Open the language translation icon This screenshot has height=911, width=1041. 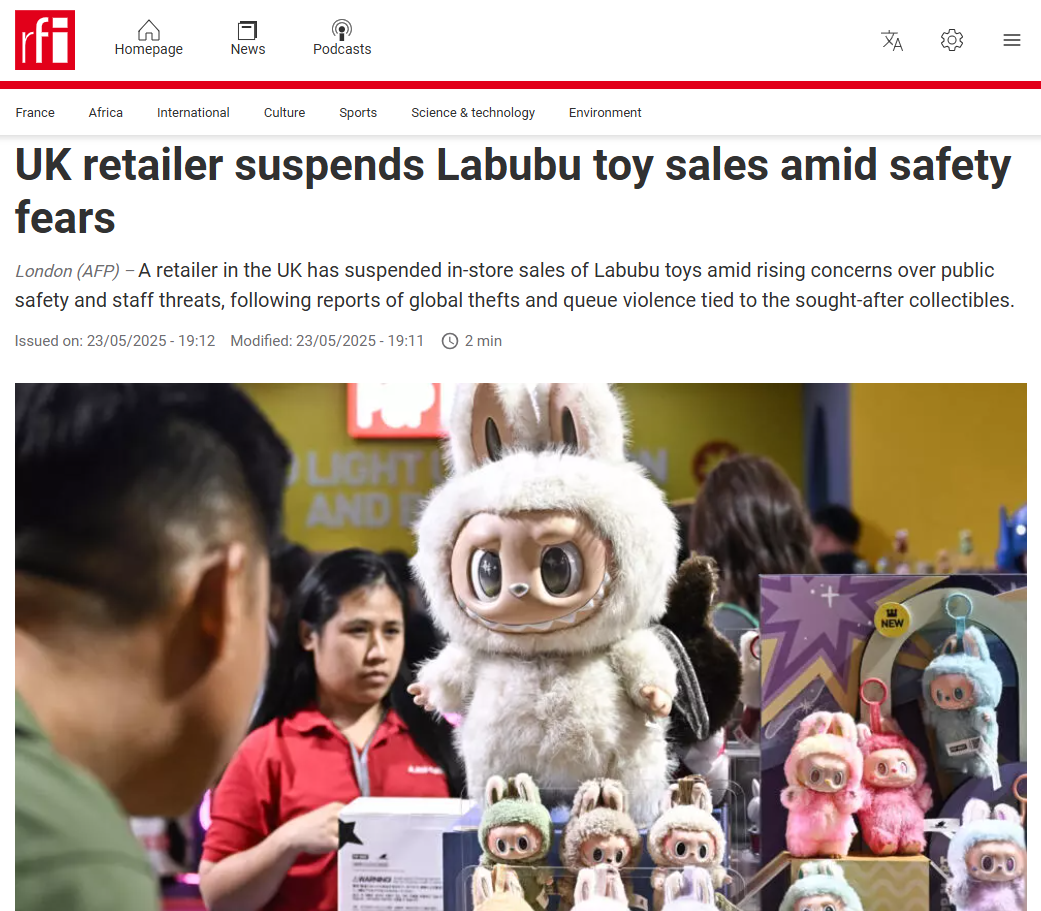[x=892, y=41]
